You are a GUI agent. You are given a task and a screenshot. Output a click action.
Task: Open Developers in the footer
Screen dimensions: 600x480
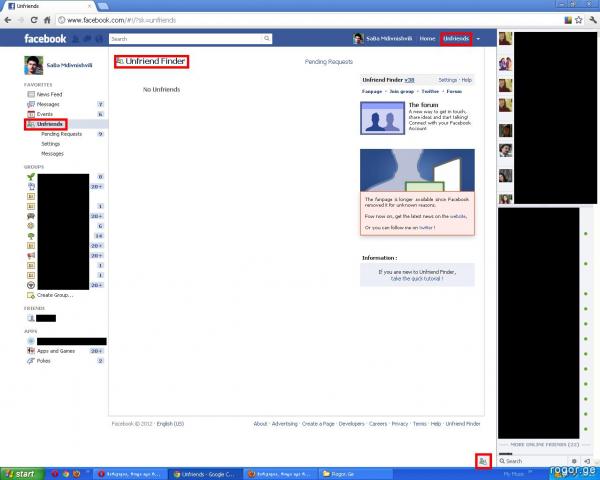point(351,424)
